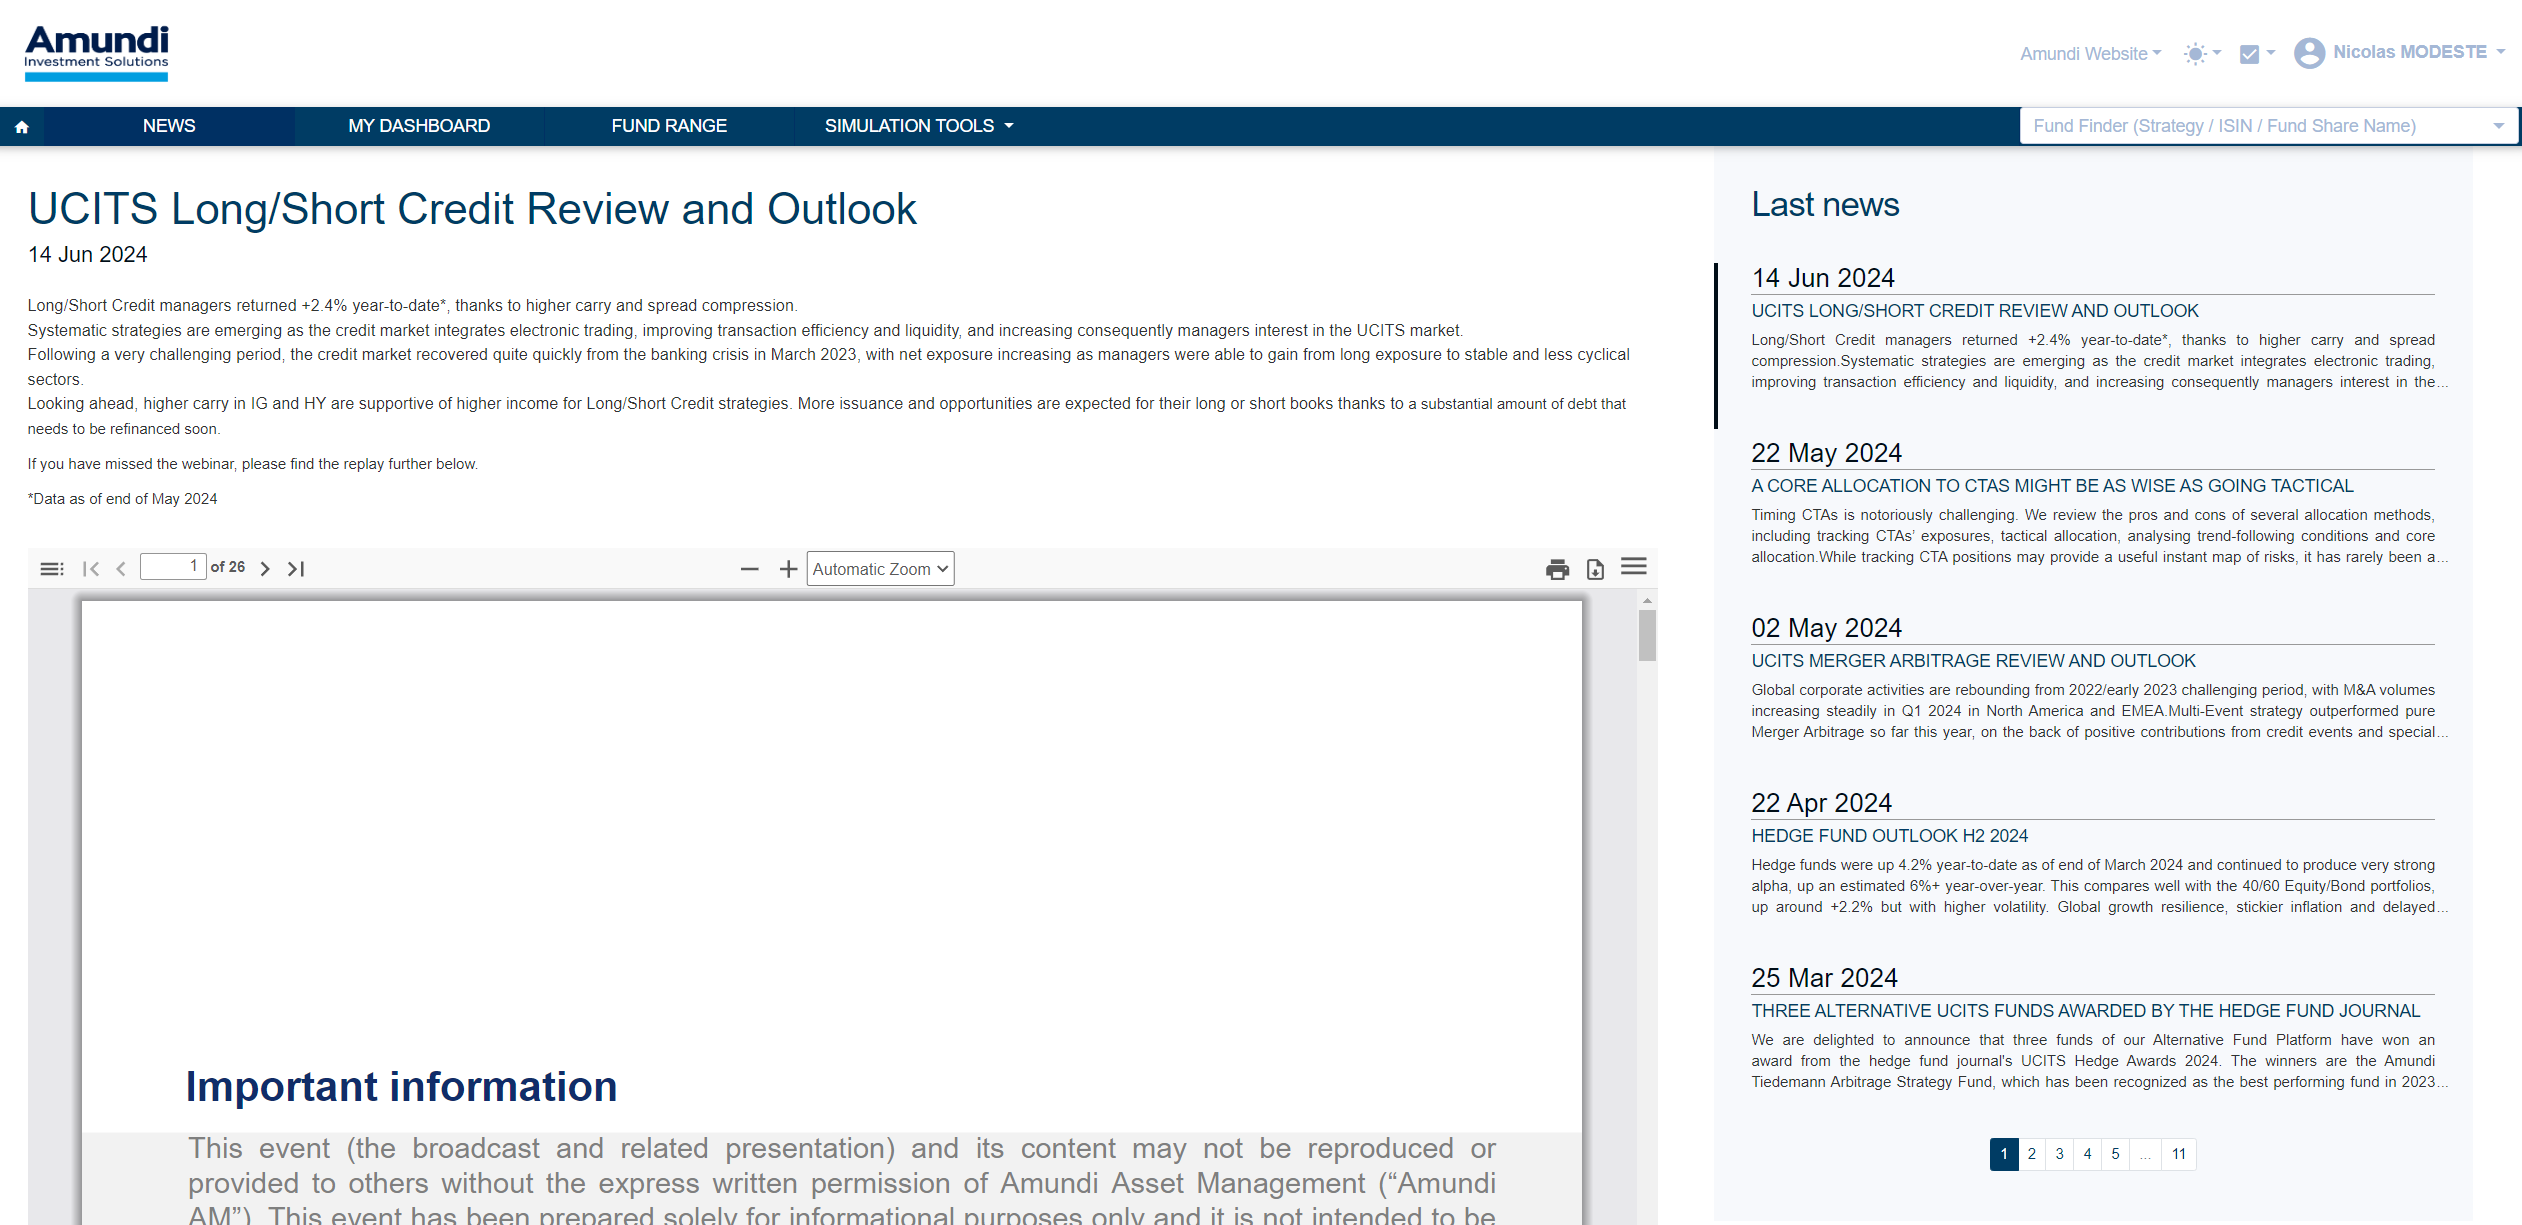Go to news page 4
2522x1225 pixels.
[x=2087, y=1154]
